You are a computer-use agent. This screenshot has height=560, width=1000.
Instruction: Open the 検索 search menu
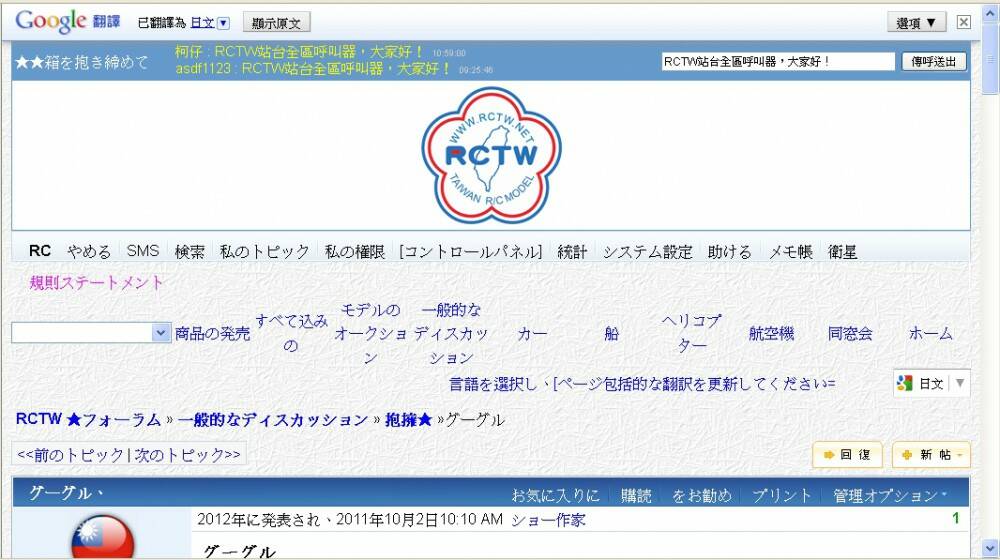(x=190, y=252)
